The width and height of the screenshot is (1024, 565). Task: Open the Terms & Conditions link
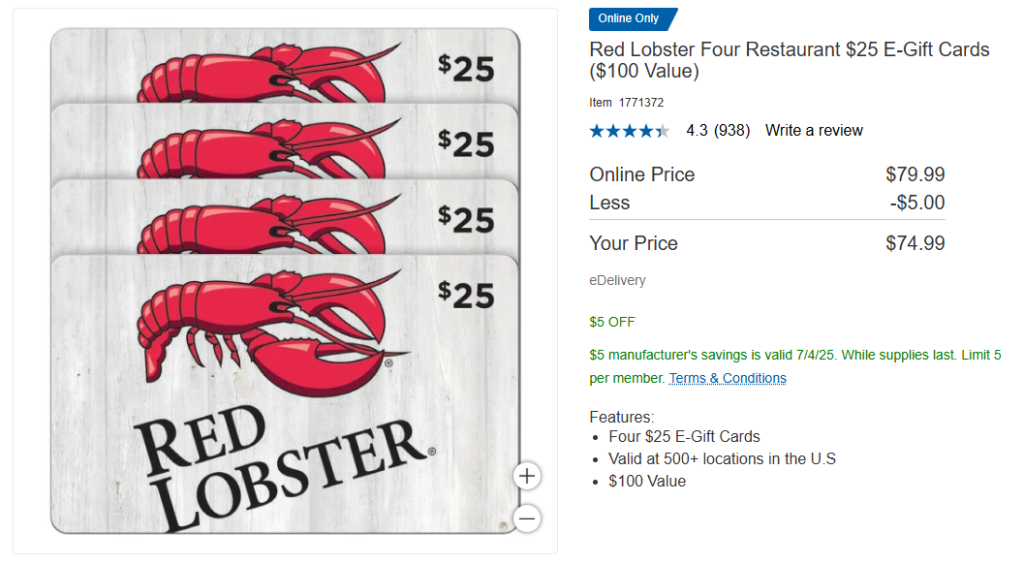coord(728,378)
